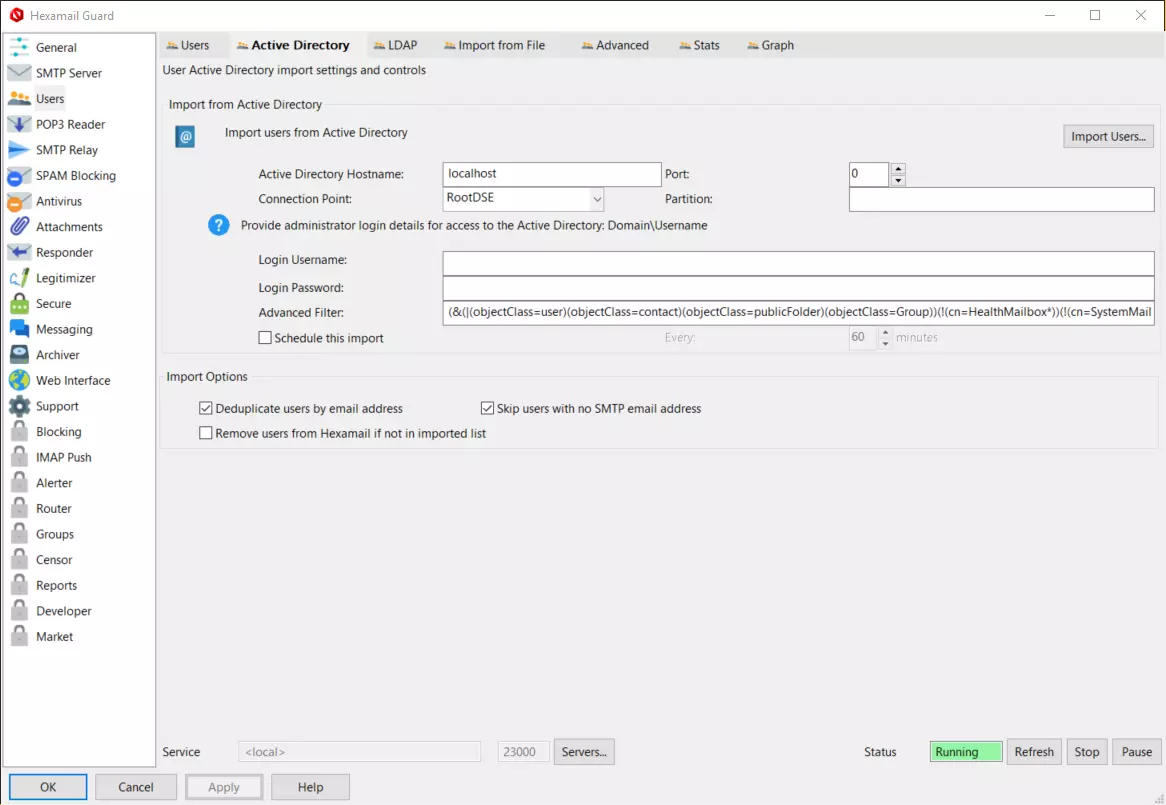Open the Web Interface globe icon
The height and width of the screenshot is (805, 1166).
pos(19,381)
